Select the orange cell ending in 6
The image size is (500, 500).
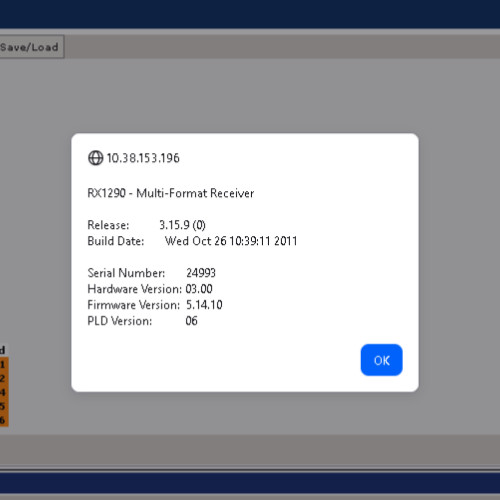pos(4,420)
